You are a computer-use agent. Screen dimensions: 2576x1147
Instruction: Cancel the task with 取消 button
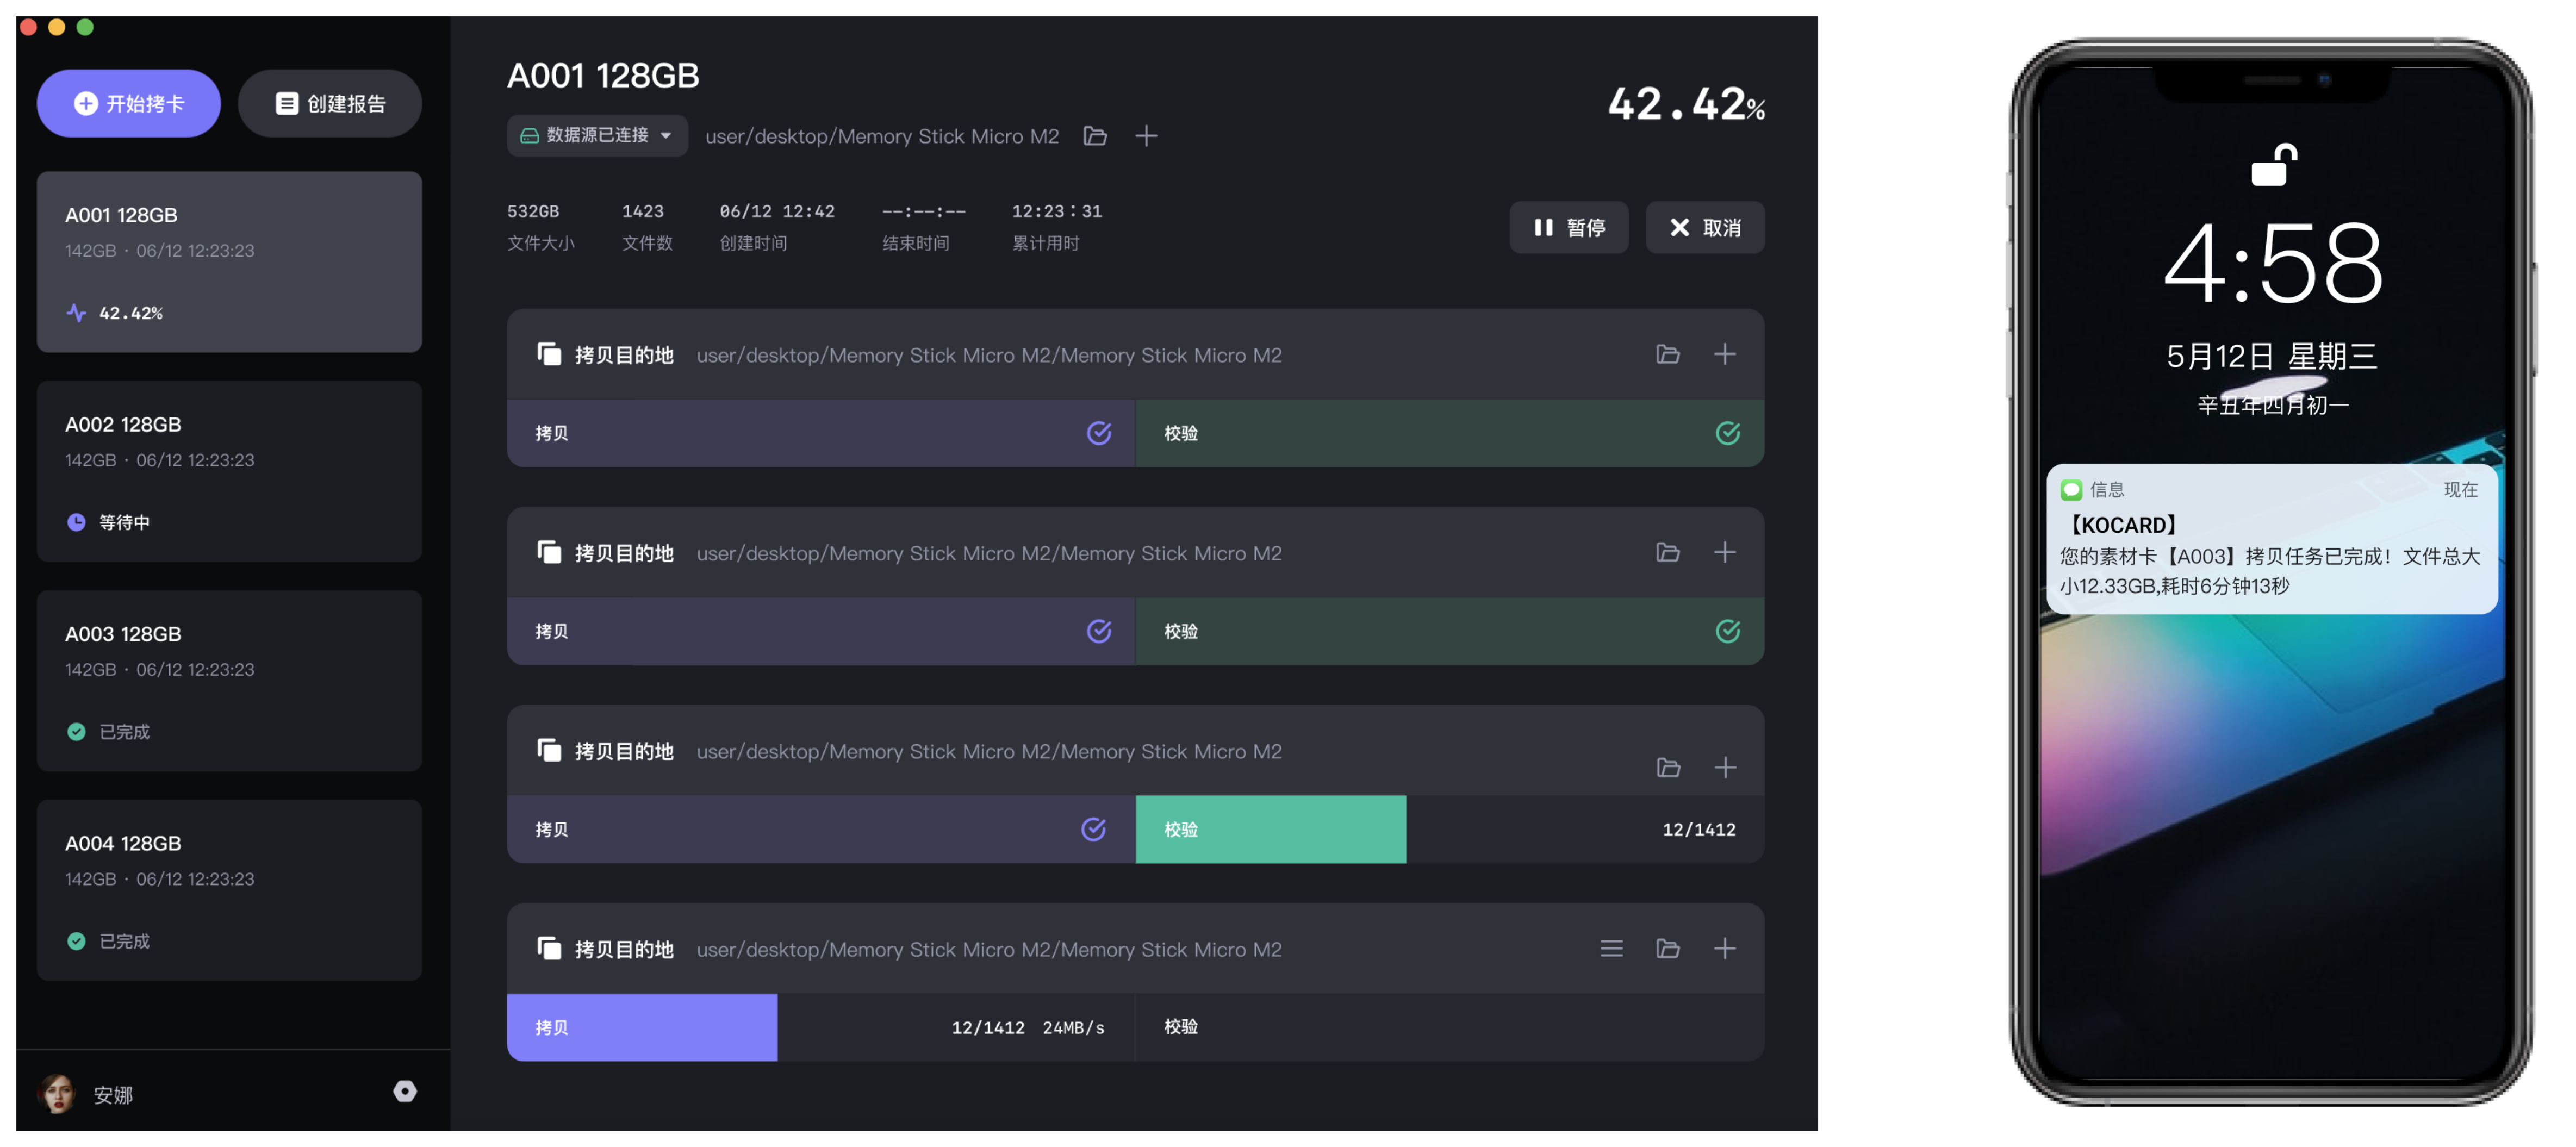click(1705, 227)
